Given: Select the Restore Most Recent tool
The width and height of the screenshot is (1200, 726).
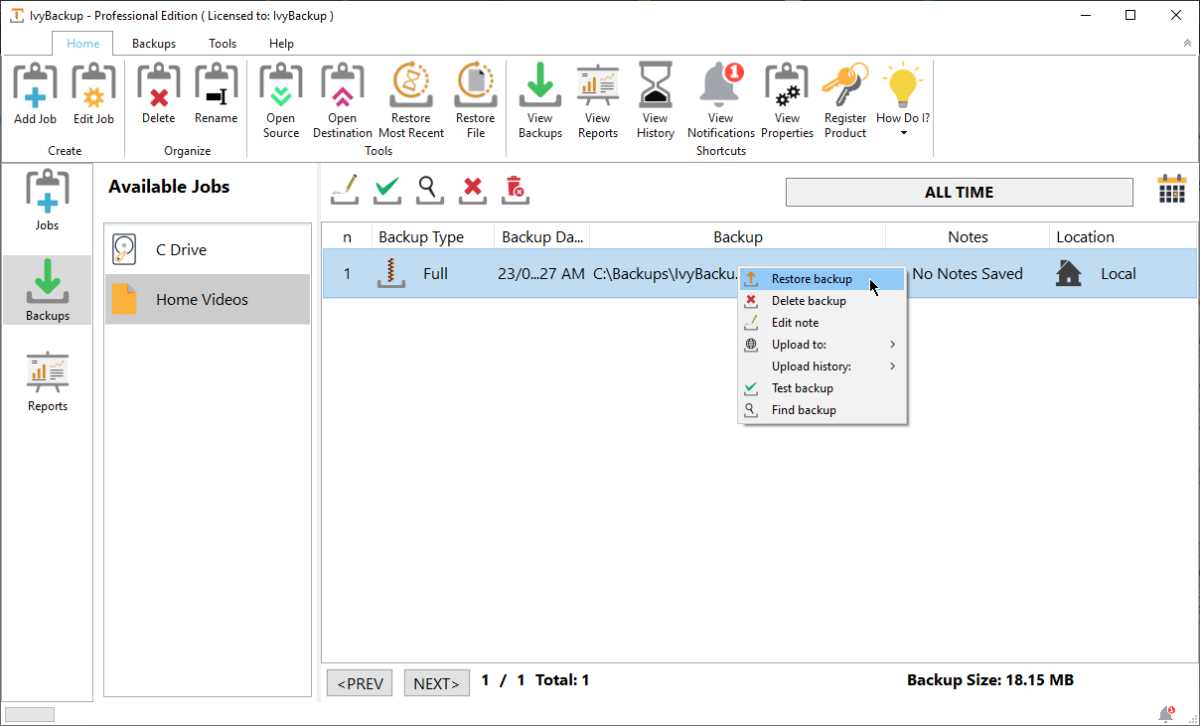Looking at the screenshot, I should pyautogui.click(x=410, y=95).
